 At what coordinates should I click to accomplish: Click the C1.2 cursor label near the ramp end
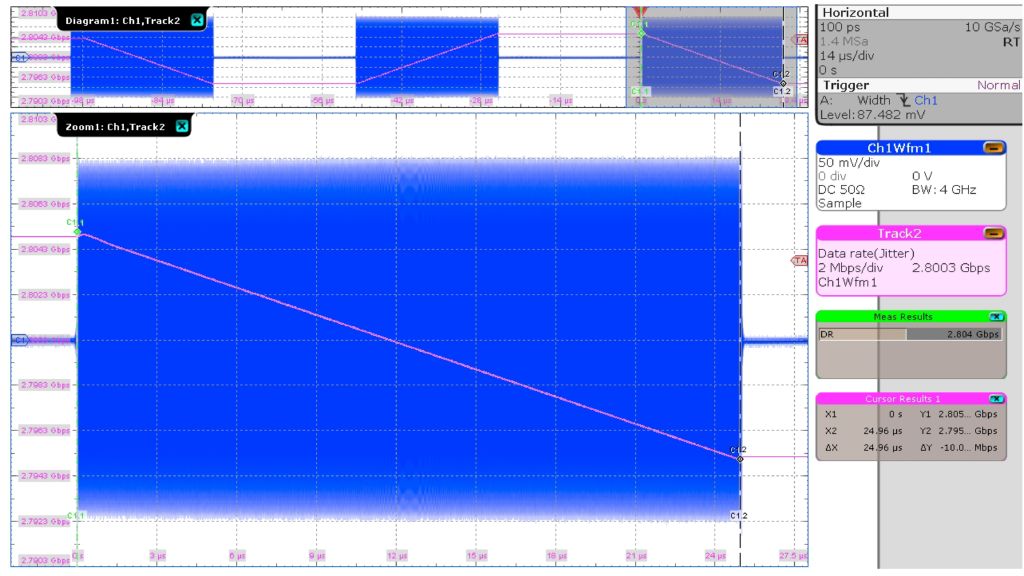pyautogui.click(x=737, y=450)
